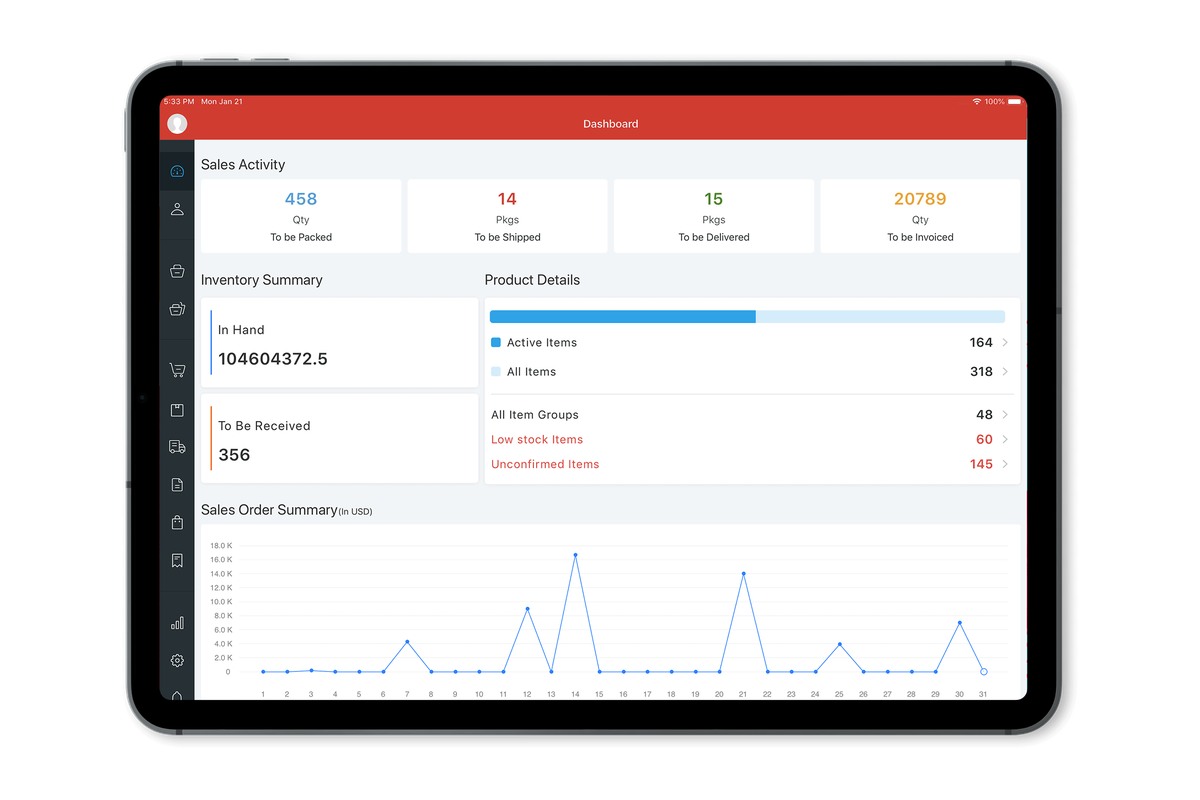Click the chart data point at day 12
The image size is (1200, 800).
pyautogui.click(x=527, y=609)
